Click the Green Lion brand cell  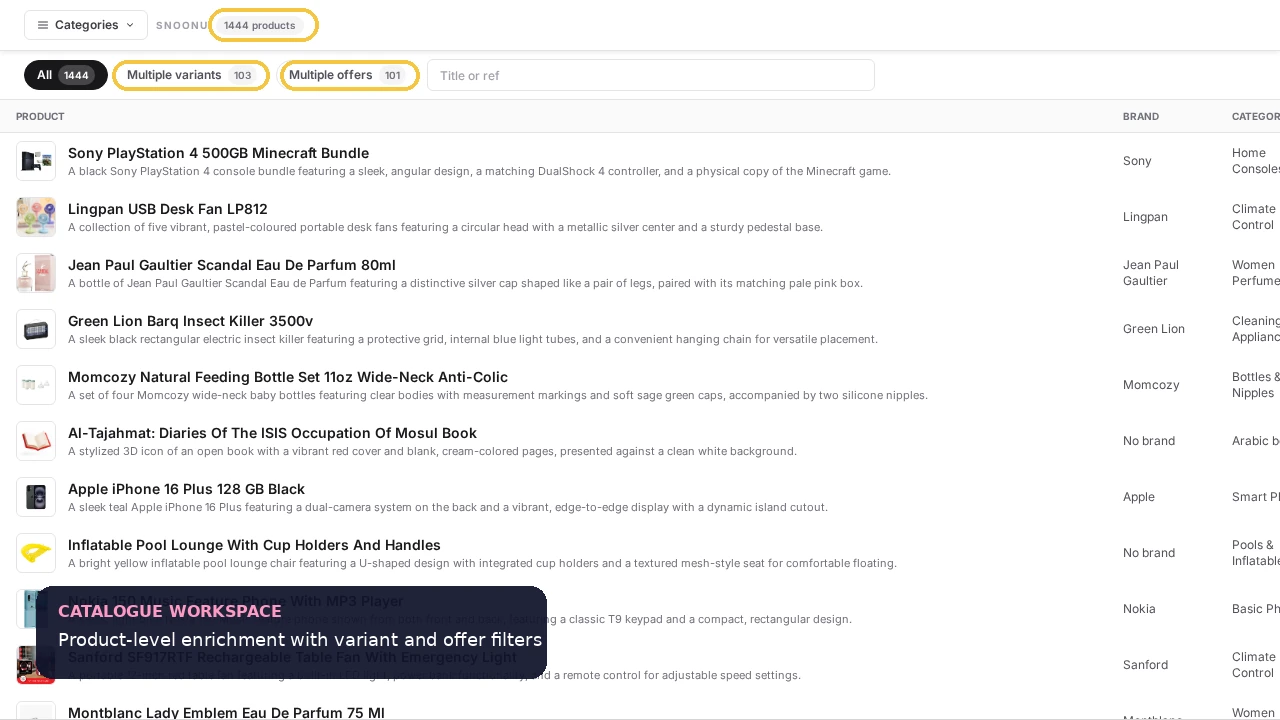(1154, 329)
